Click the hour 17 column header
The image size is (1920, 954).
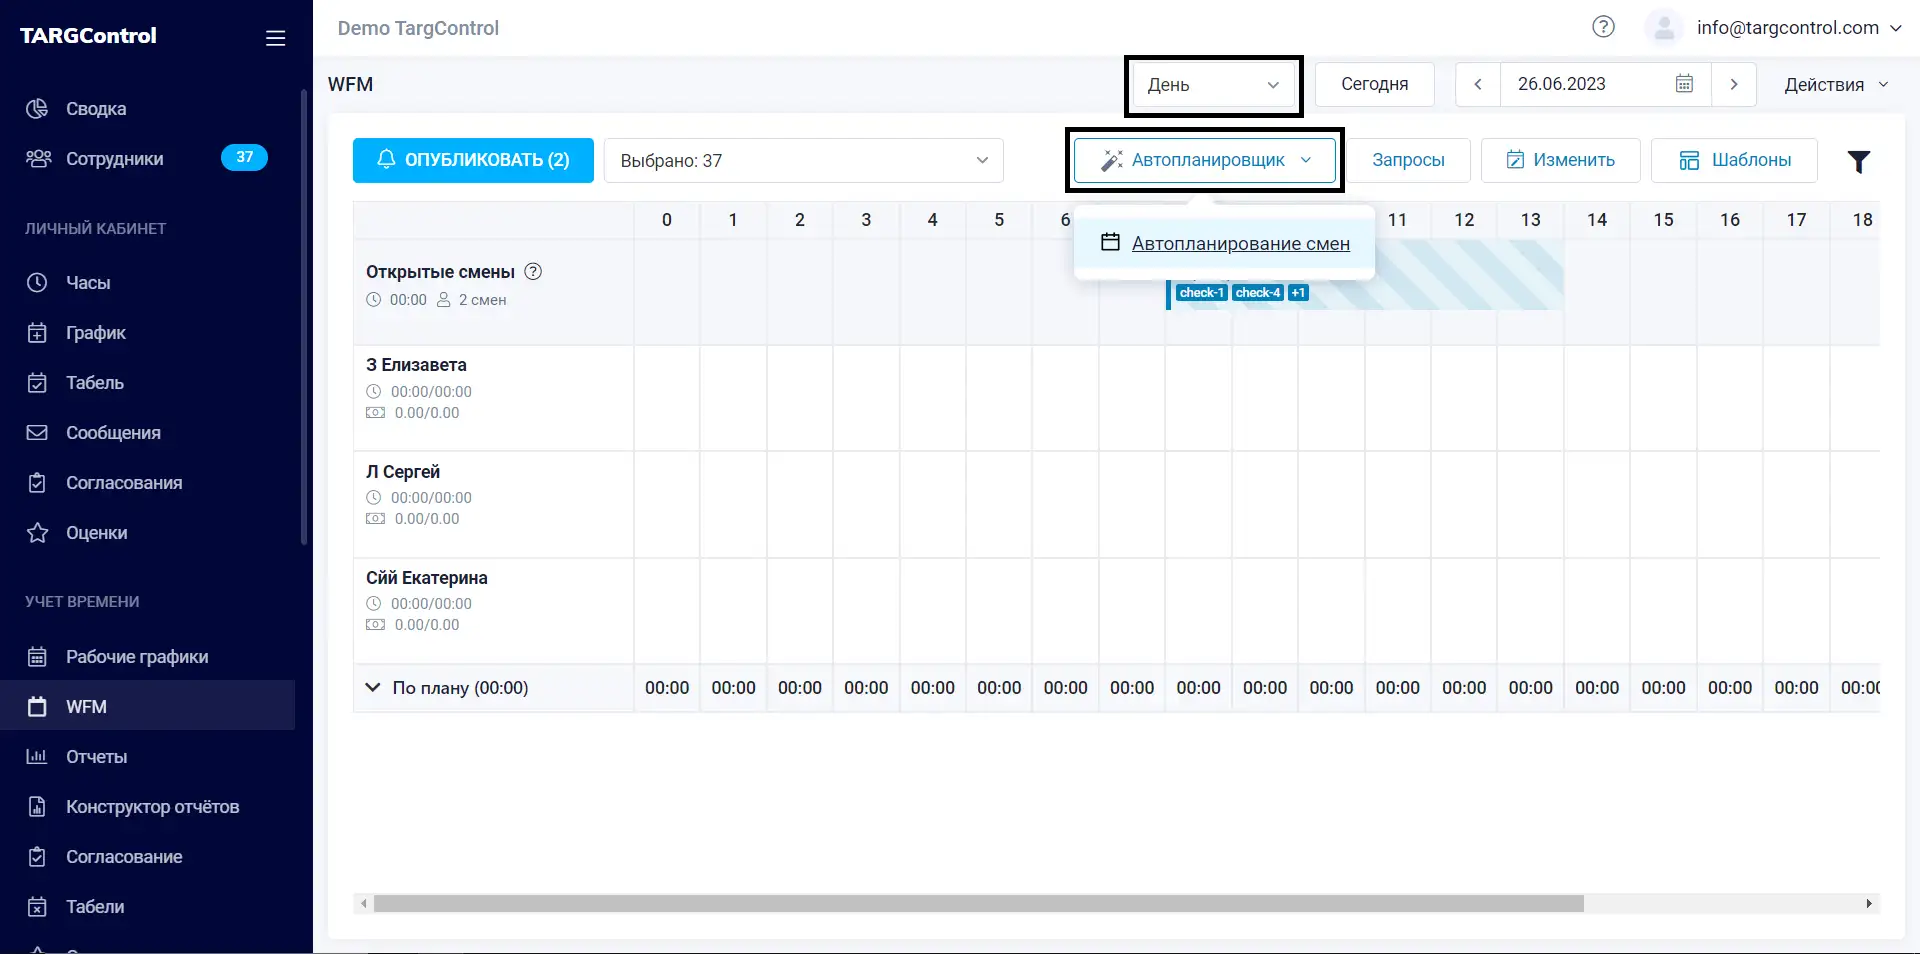[1796, 220]
